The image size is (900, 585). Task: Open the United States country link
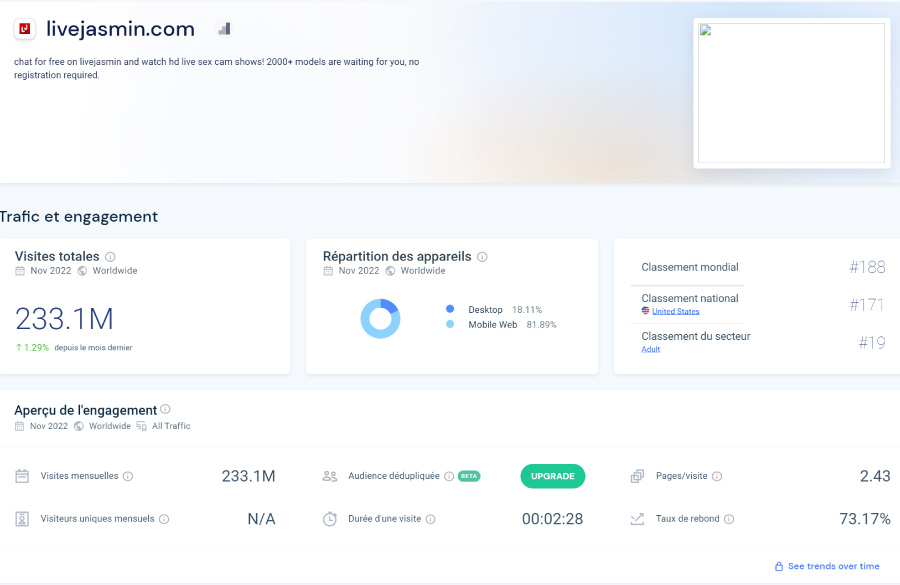(x=676, y=311)
